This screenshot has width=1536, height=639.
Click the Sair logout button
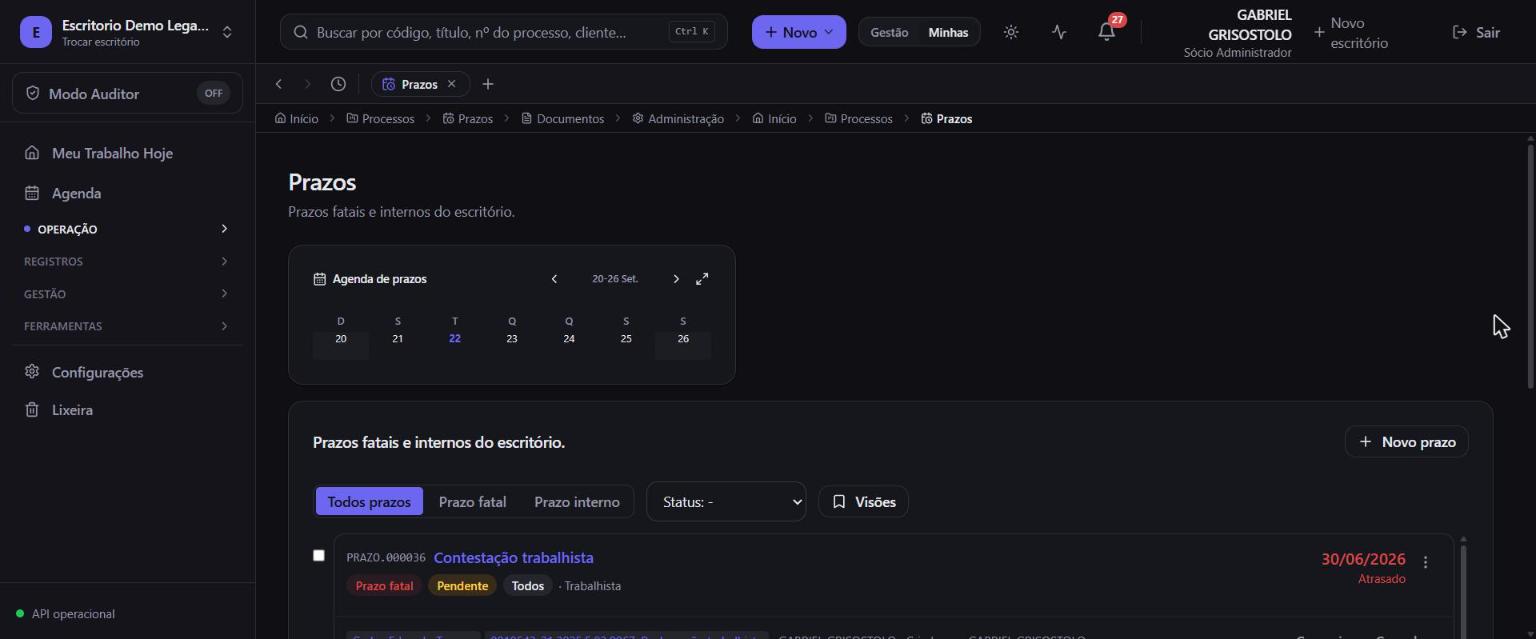(x=1476, y=32)
